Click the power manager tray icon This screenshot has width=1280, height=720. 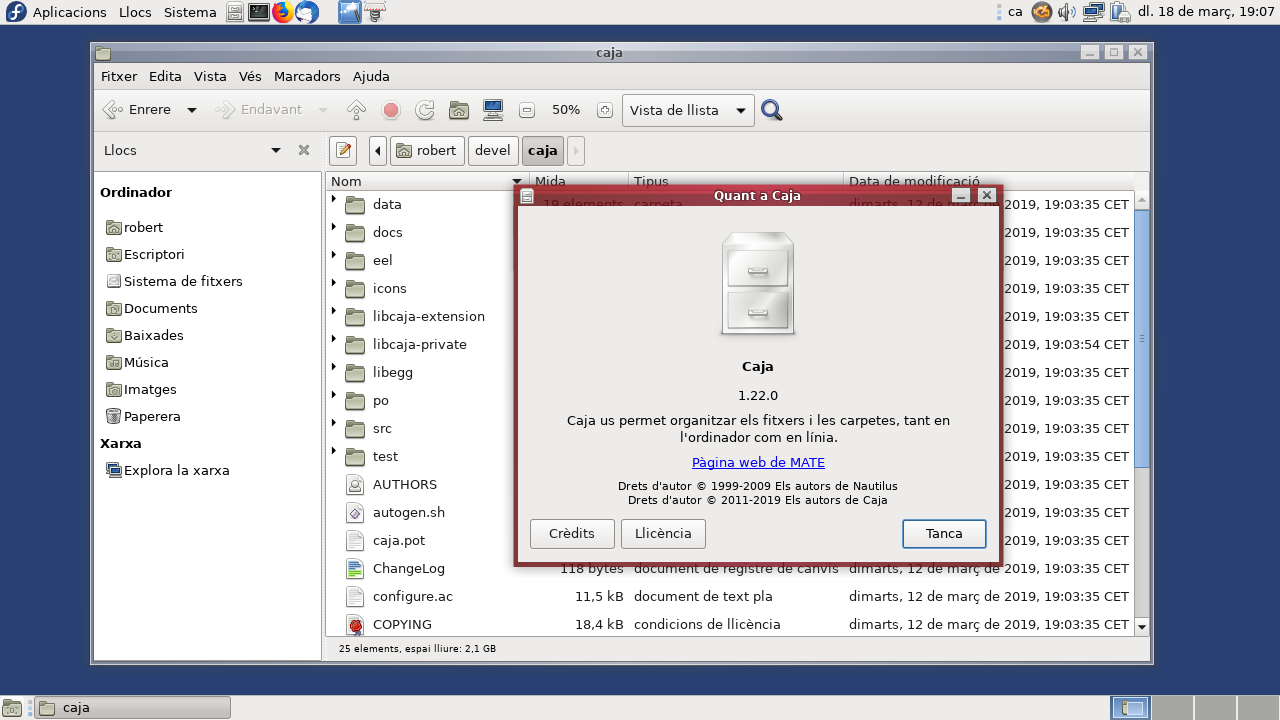(1119, 12)
